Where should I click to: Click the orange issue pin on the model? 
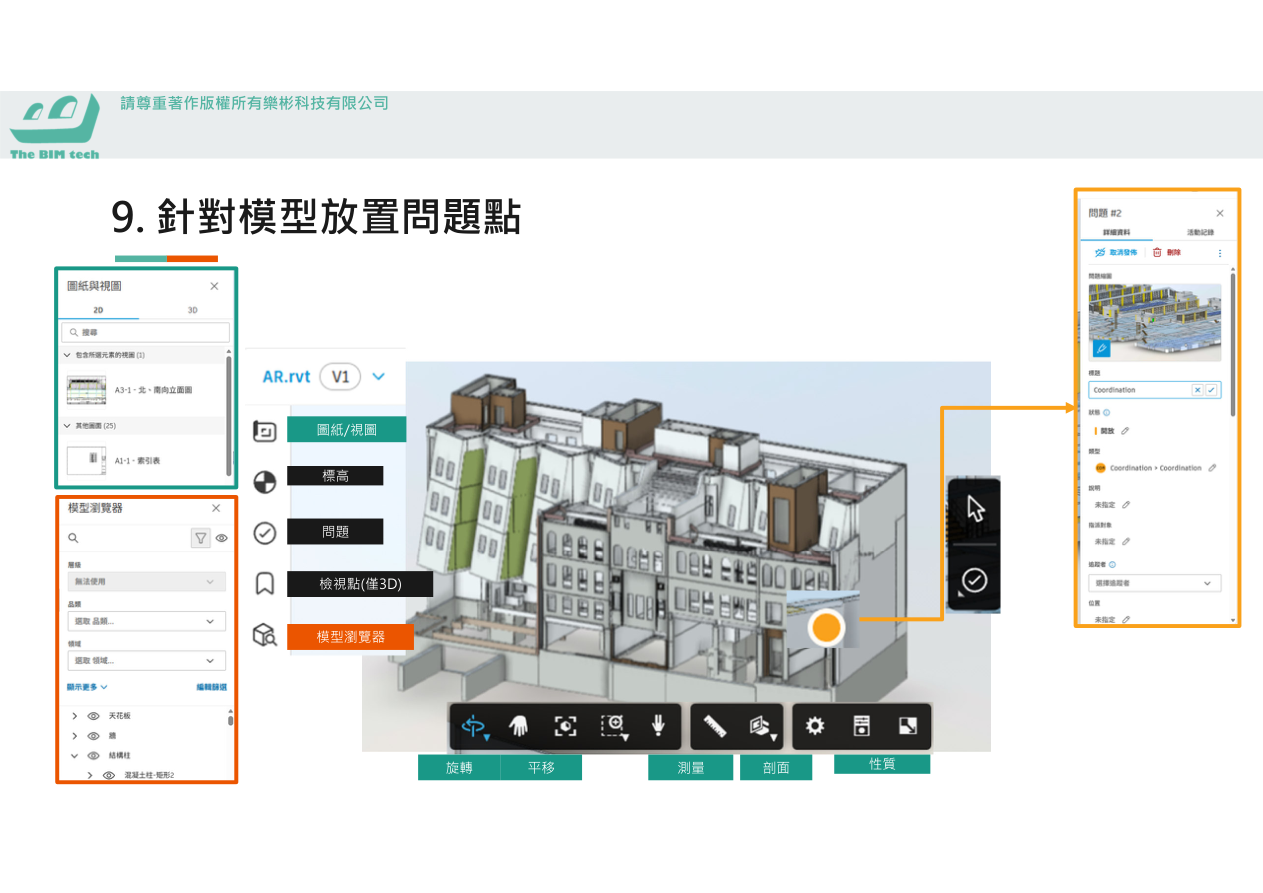coord(826,628)
